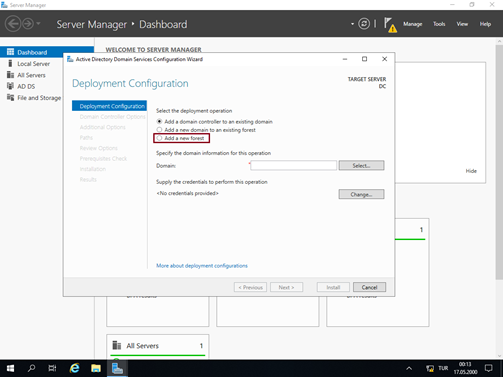This screenshot has height=377, width=503.
Task: Click the Next > button in wizard
Action: [286, 287]
